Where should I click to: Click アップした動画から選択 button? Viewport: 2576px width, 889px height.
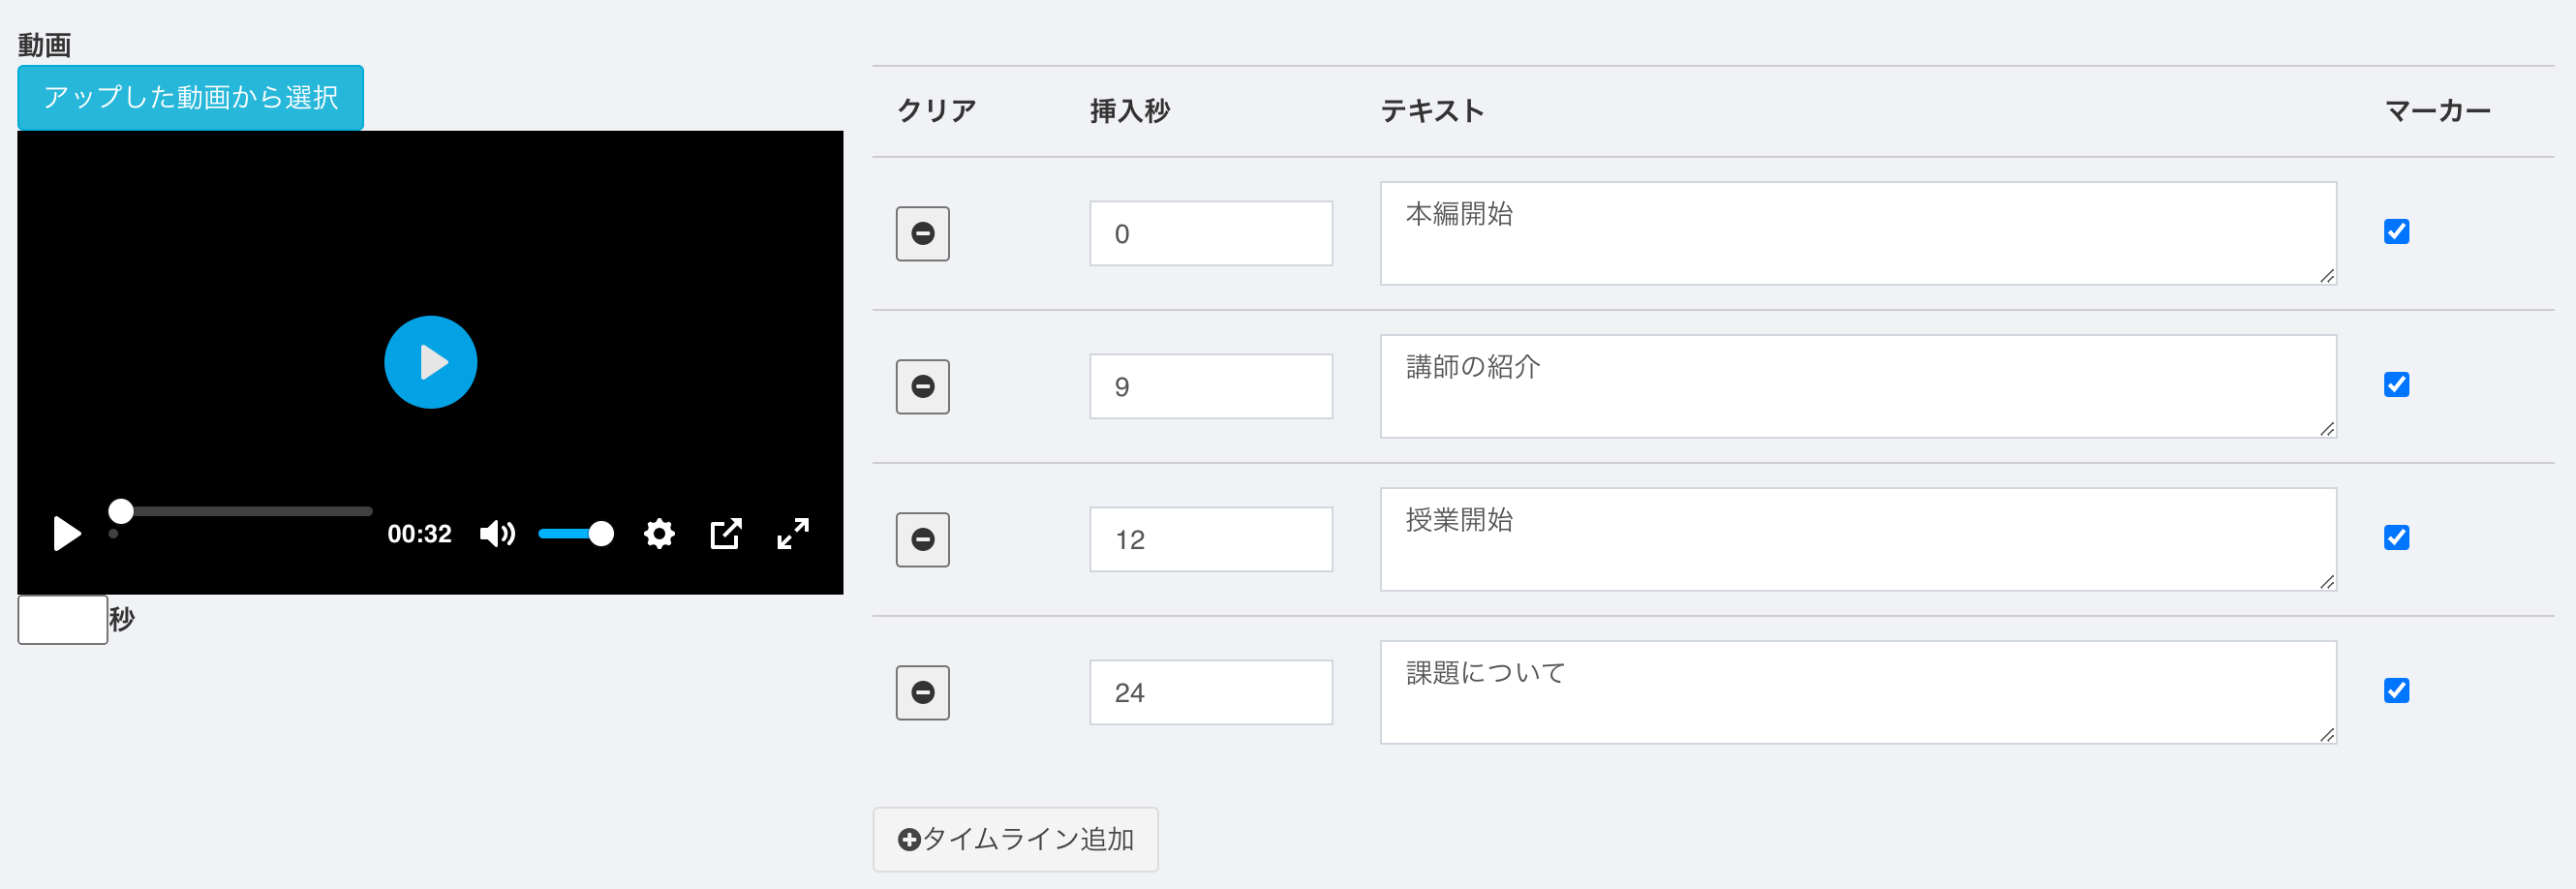(190, 98)
